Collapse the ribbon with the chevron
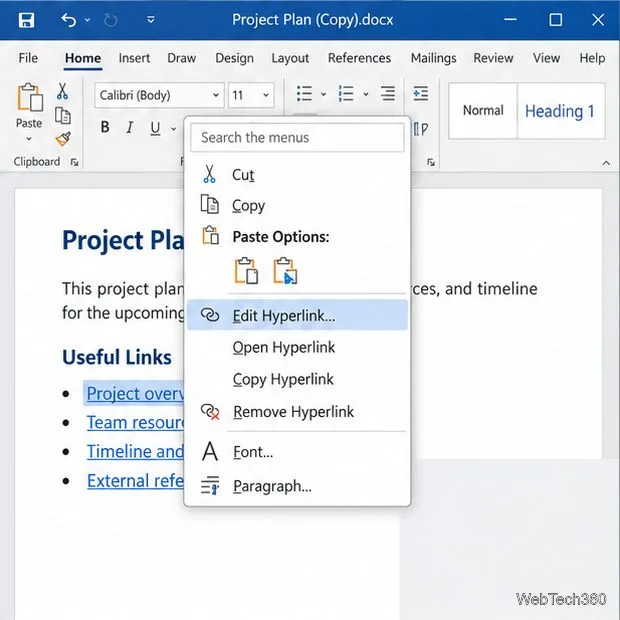The height and width of the screenshot is (620, 620). [606, 163]
